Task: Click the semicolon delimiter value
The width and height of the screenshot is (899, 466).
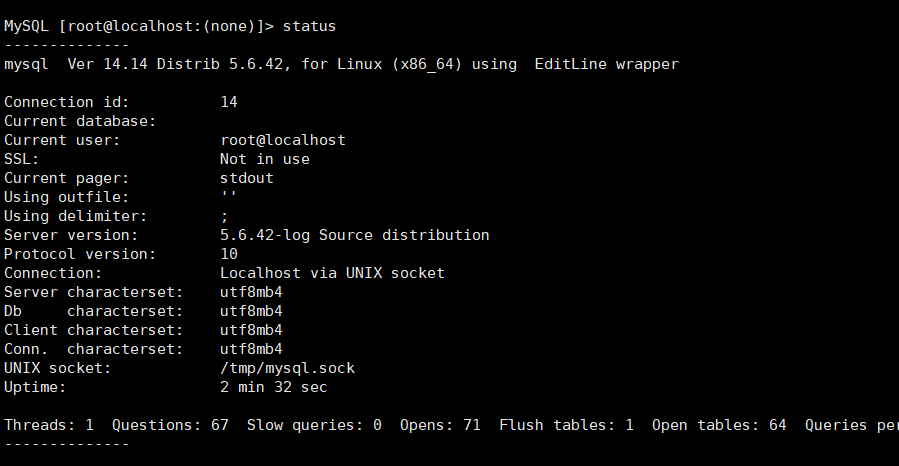Action: (224, 216)
